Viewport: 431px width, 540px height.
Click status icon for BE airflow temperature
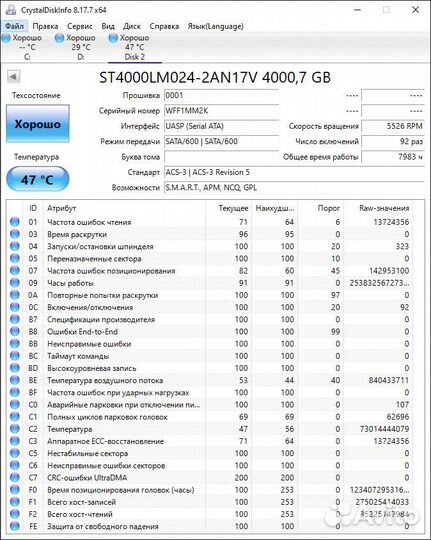click(x=14, y=380)
